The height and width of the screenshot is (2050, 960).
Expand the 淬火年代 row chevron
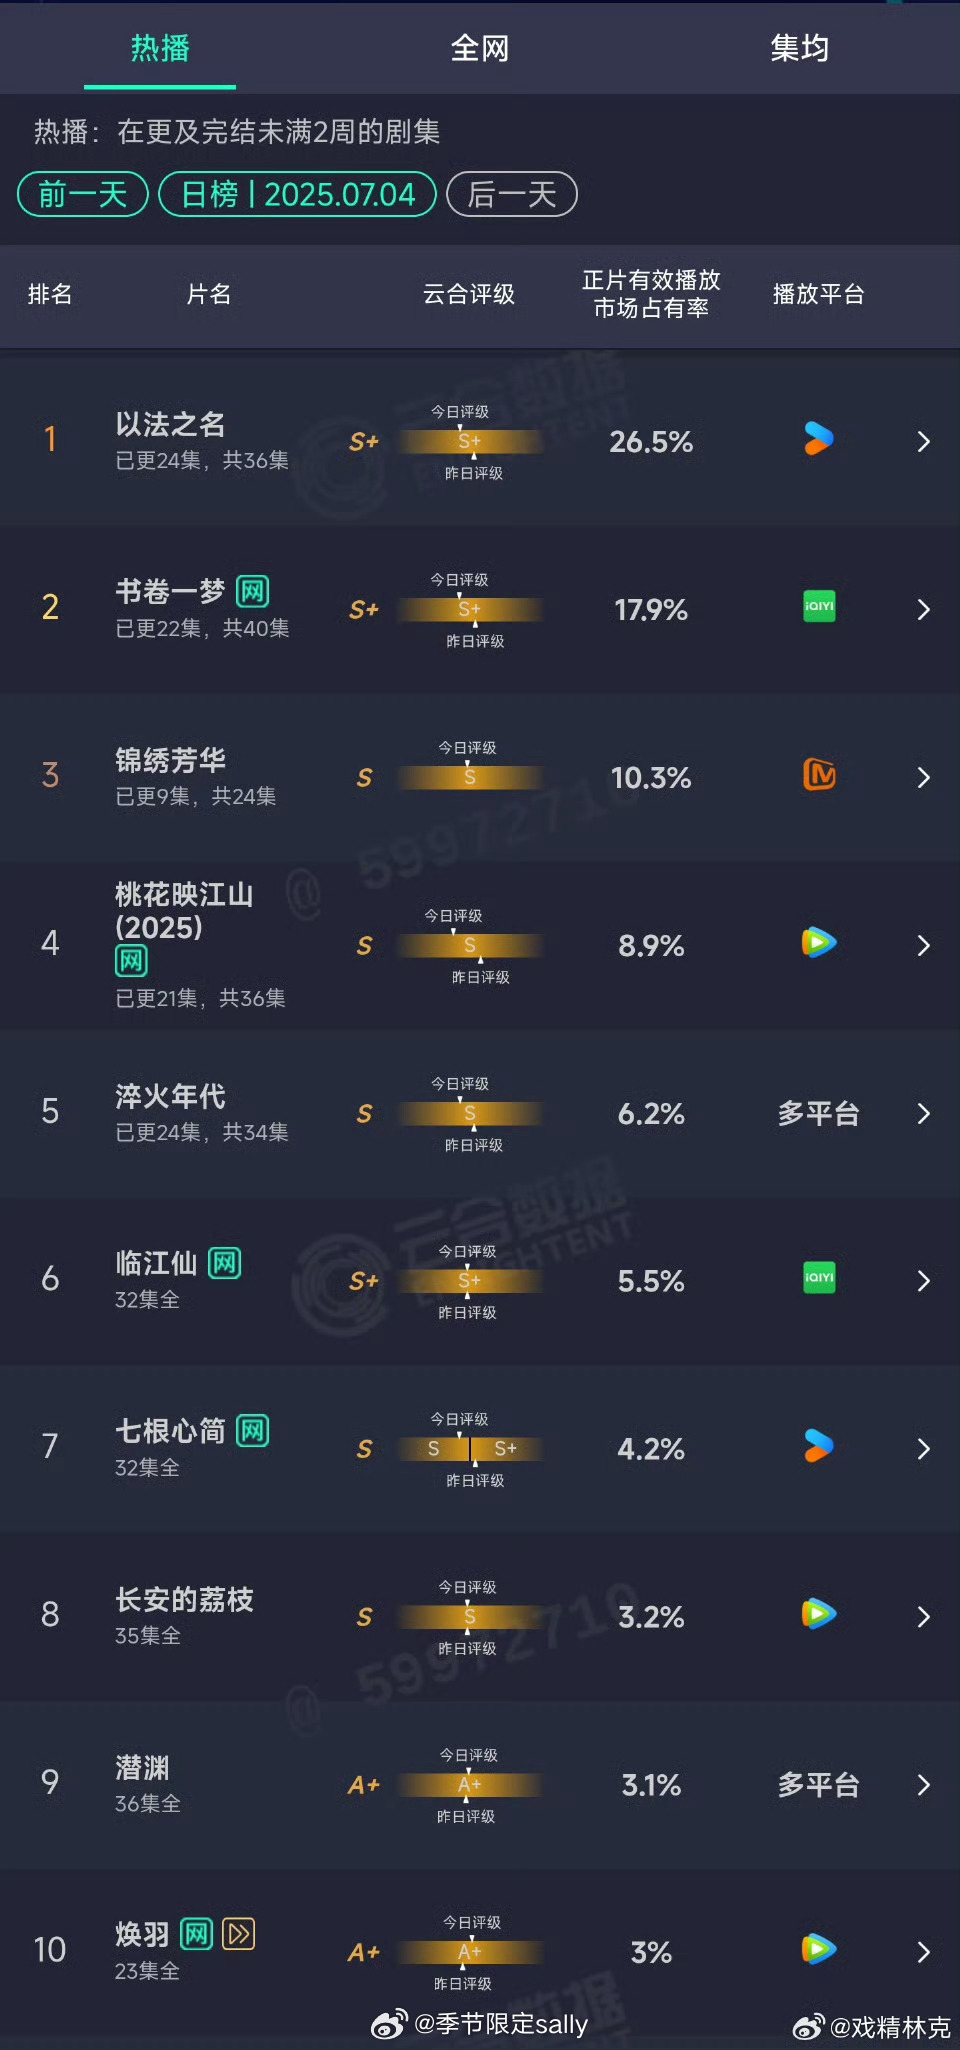point(924,1113)
